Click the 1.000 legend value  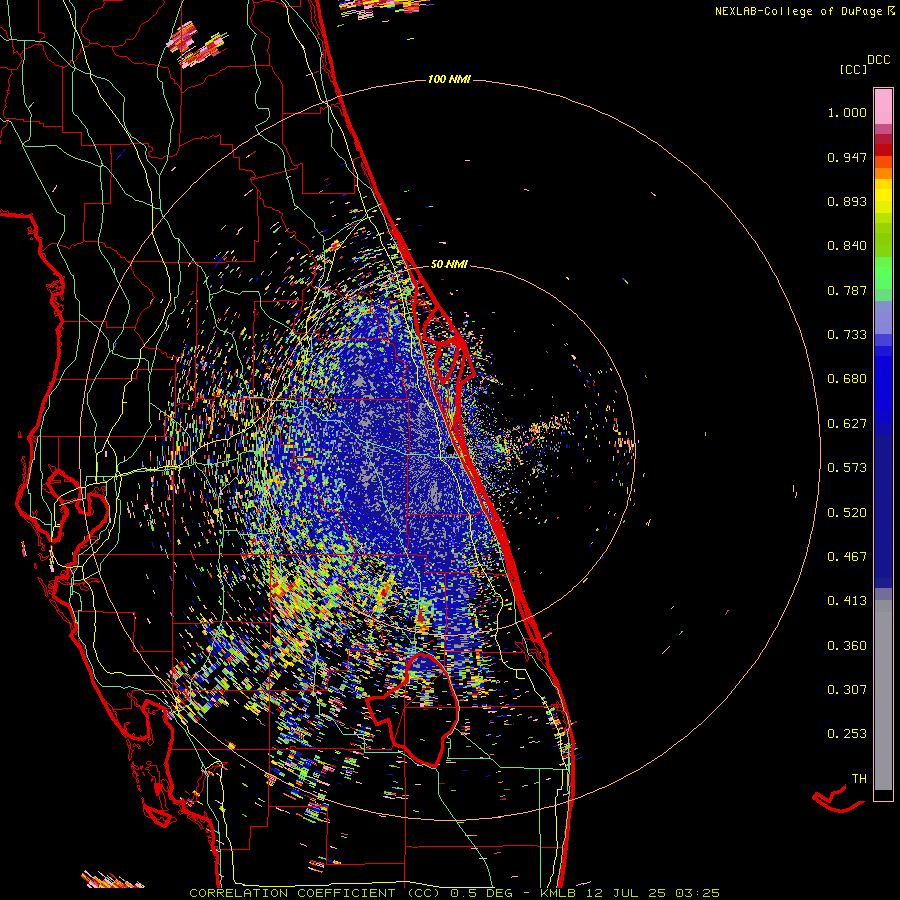[847, 112]
